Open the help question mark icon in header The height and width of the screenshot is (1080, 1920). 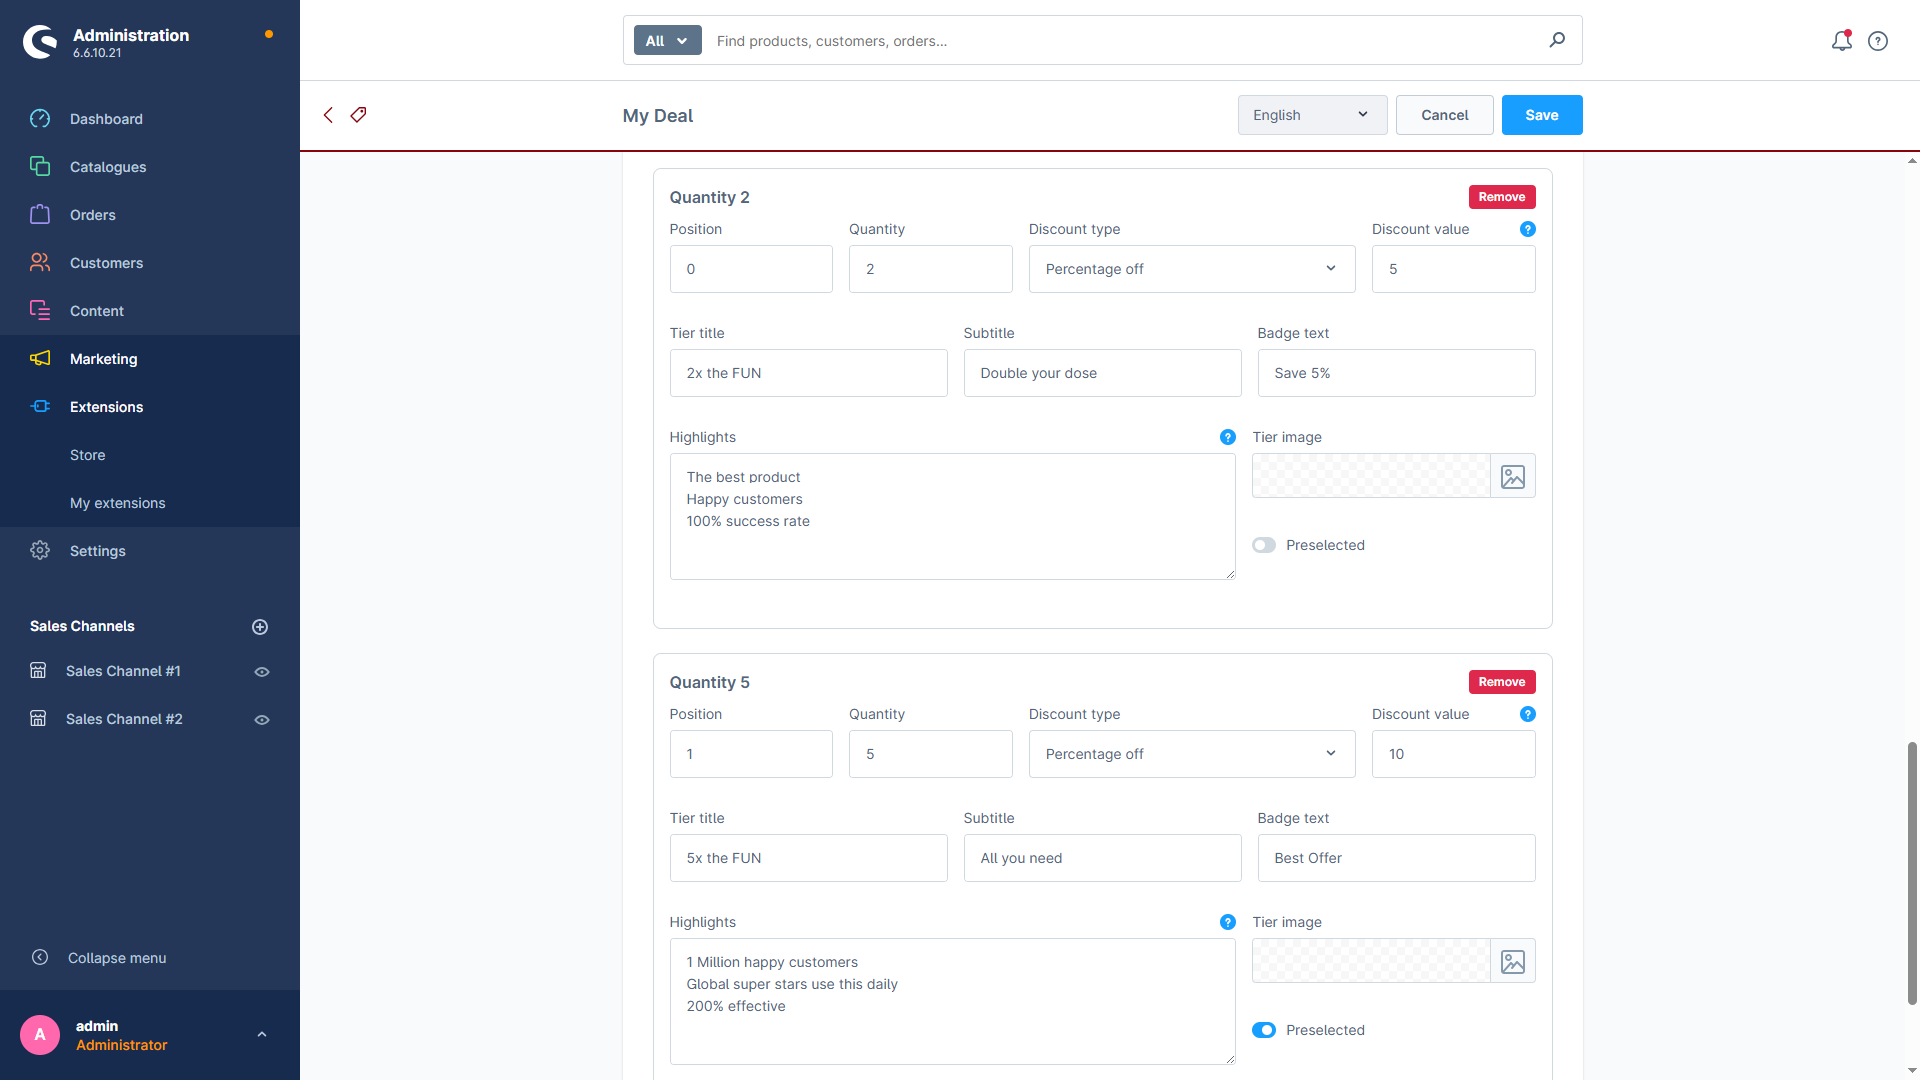point(1878,41)
